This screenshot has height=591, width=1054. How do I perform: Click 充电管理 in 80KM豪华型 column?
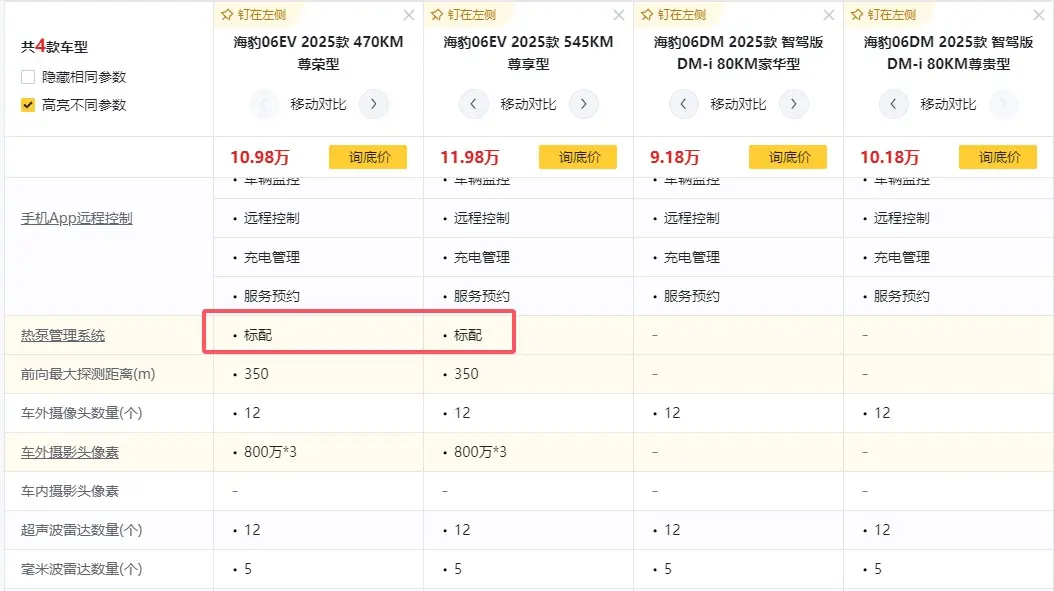pos(692,257)
